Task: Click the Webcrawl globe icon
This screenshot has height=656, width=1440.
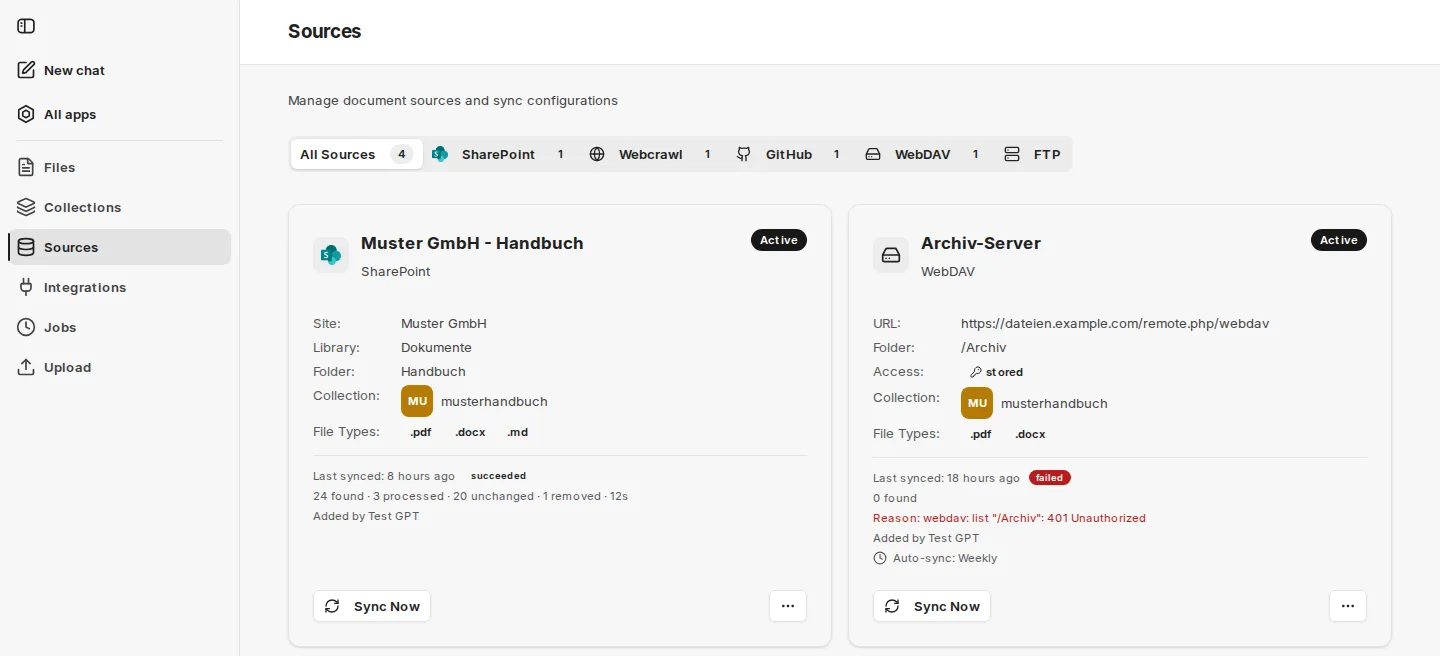Action: click(597, 154)
